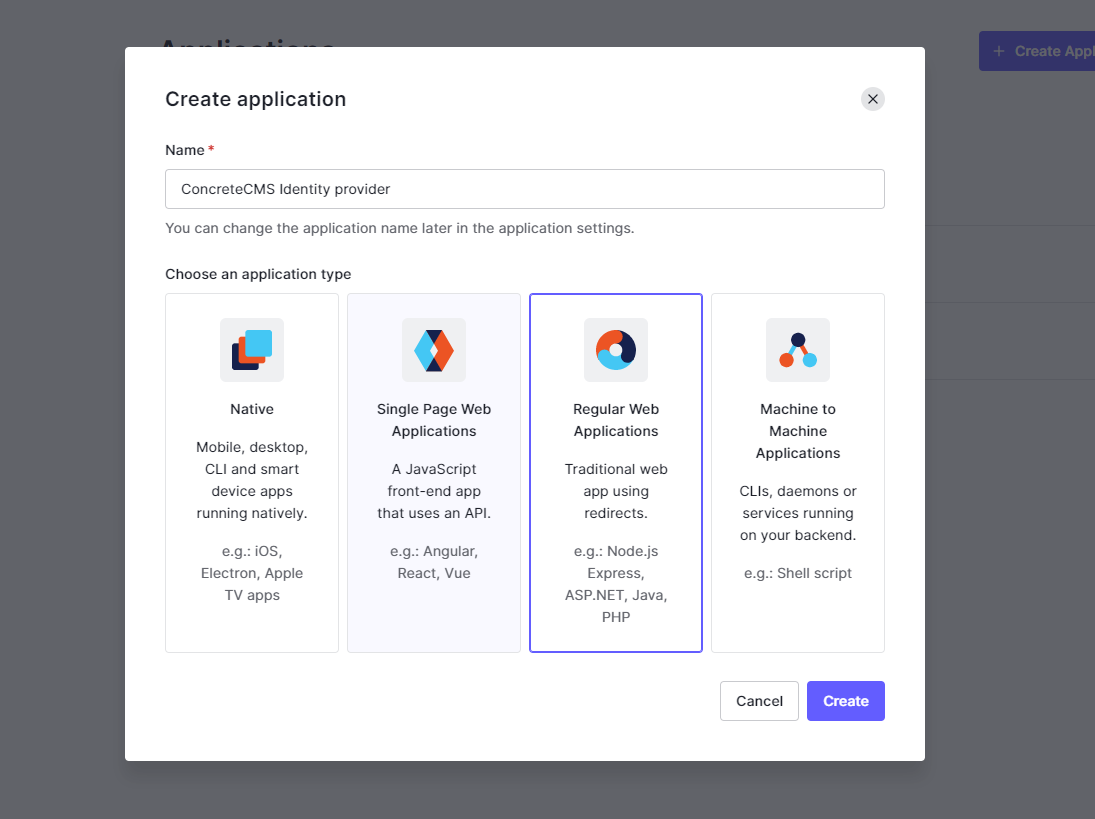Click the 'A JavaScript front-end app' description
Viewport: 1095px width, 819px height.
pyautogui.click(x=434, y=491)
